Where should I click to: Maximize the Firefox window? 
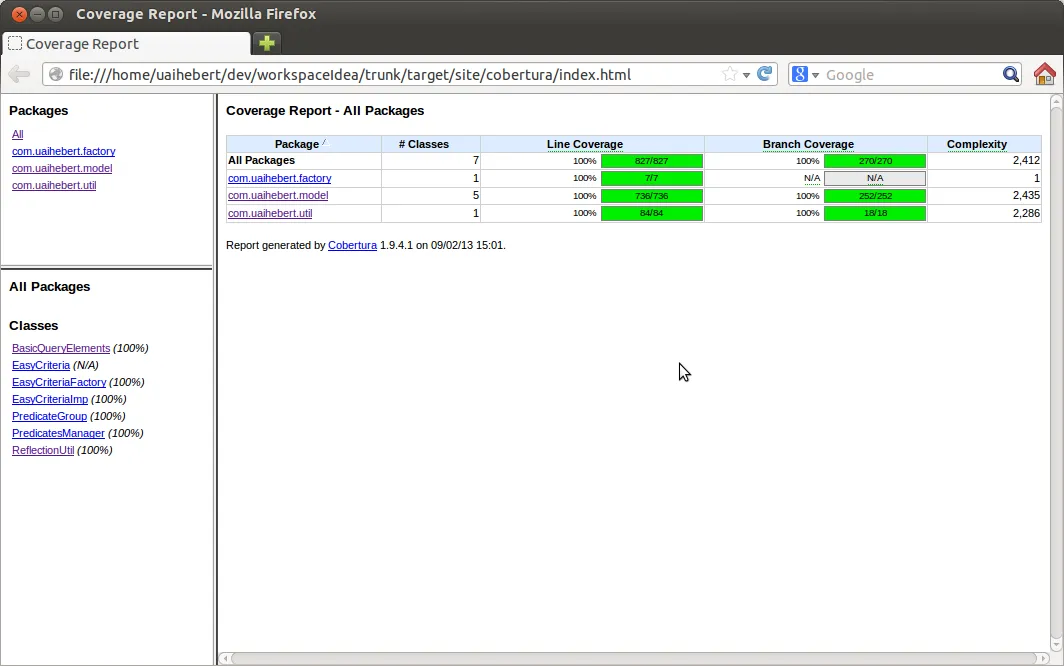click(x=56, y=14)
